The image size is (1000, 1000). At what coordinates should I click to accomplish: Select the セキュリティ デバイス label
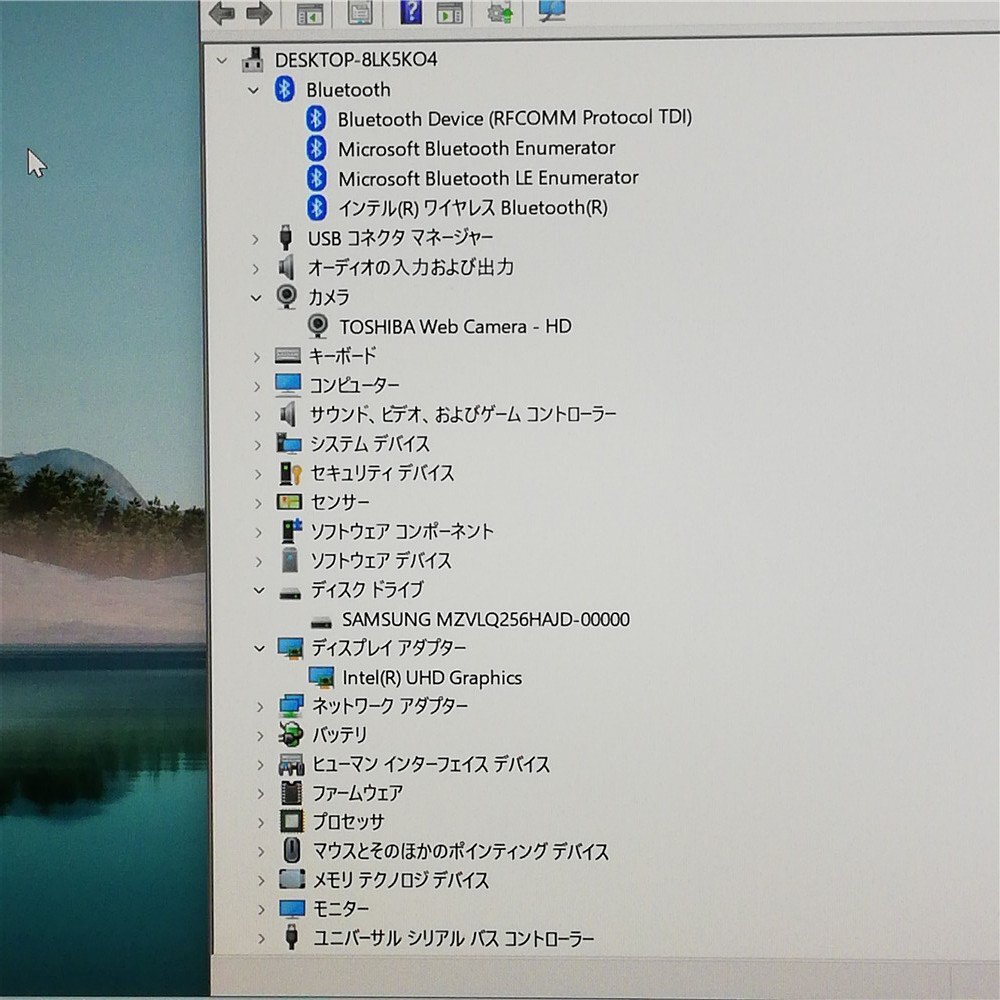coord(382,473)
